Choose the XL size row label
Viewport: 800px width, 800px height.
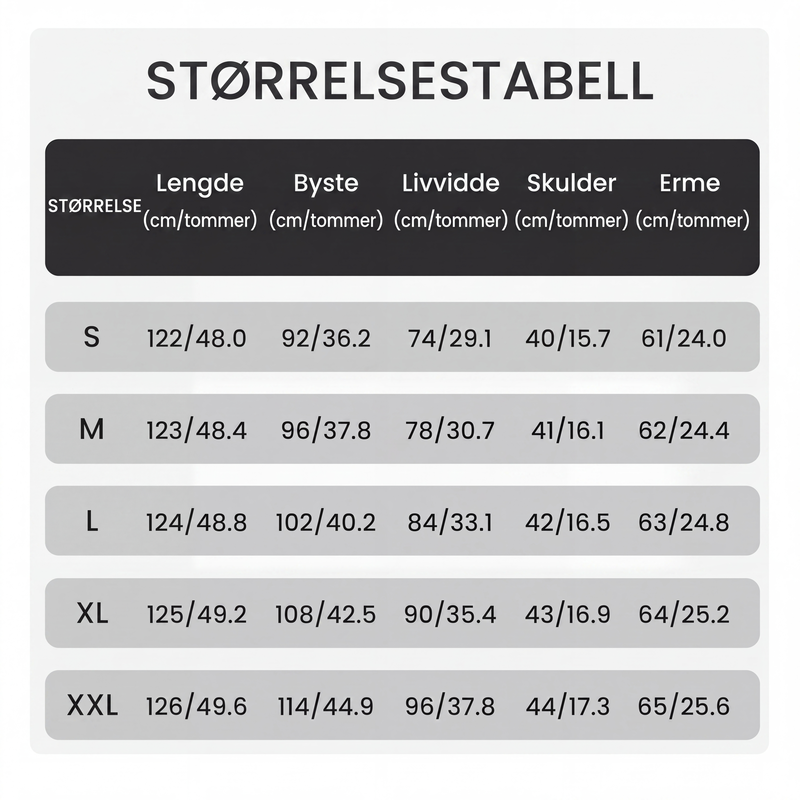[x=92, y=613]
